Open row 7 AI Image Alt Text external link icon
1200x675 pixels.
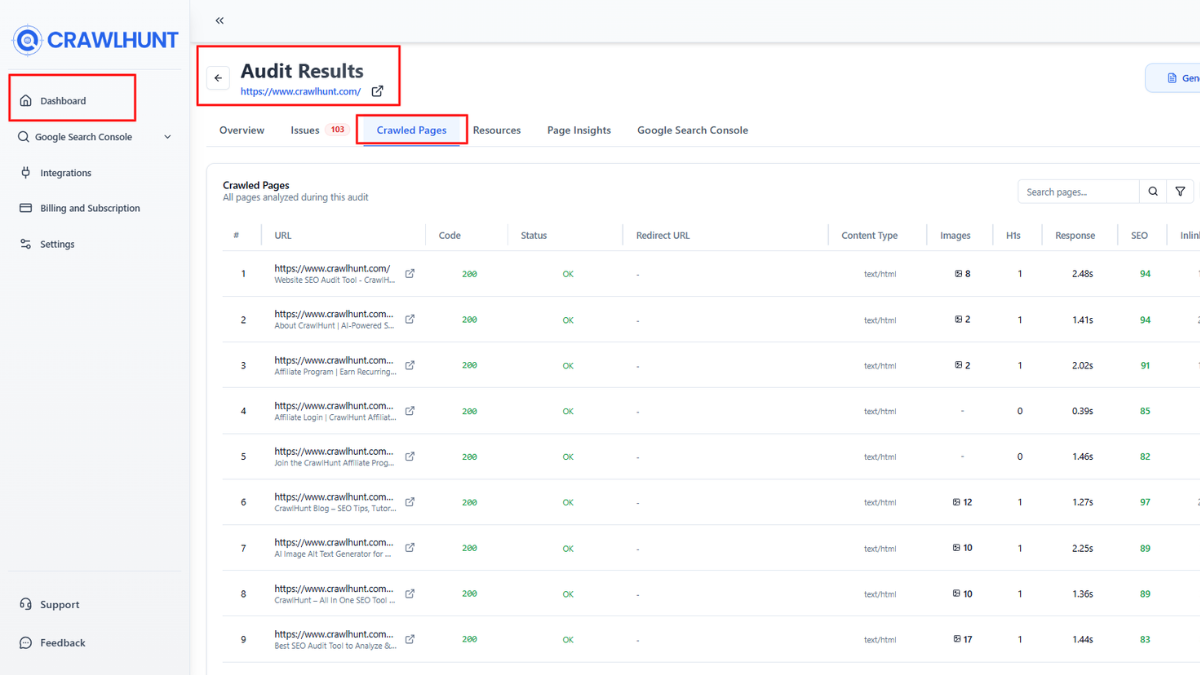coord(410,547)
